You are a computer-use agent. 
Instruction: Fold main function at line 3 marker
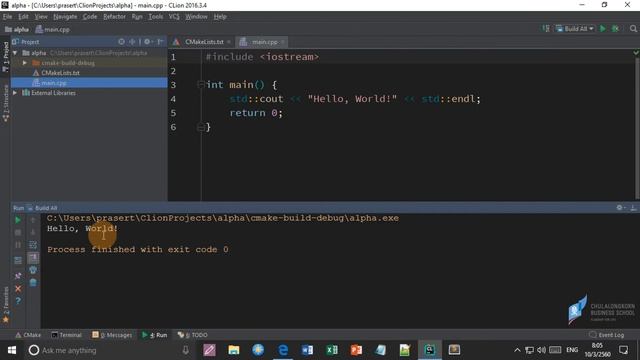click(200, 84)
